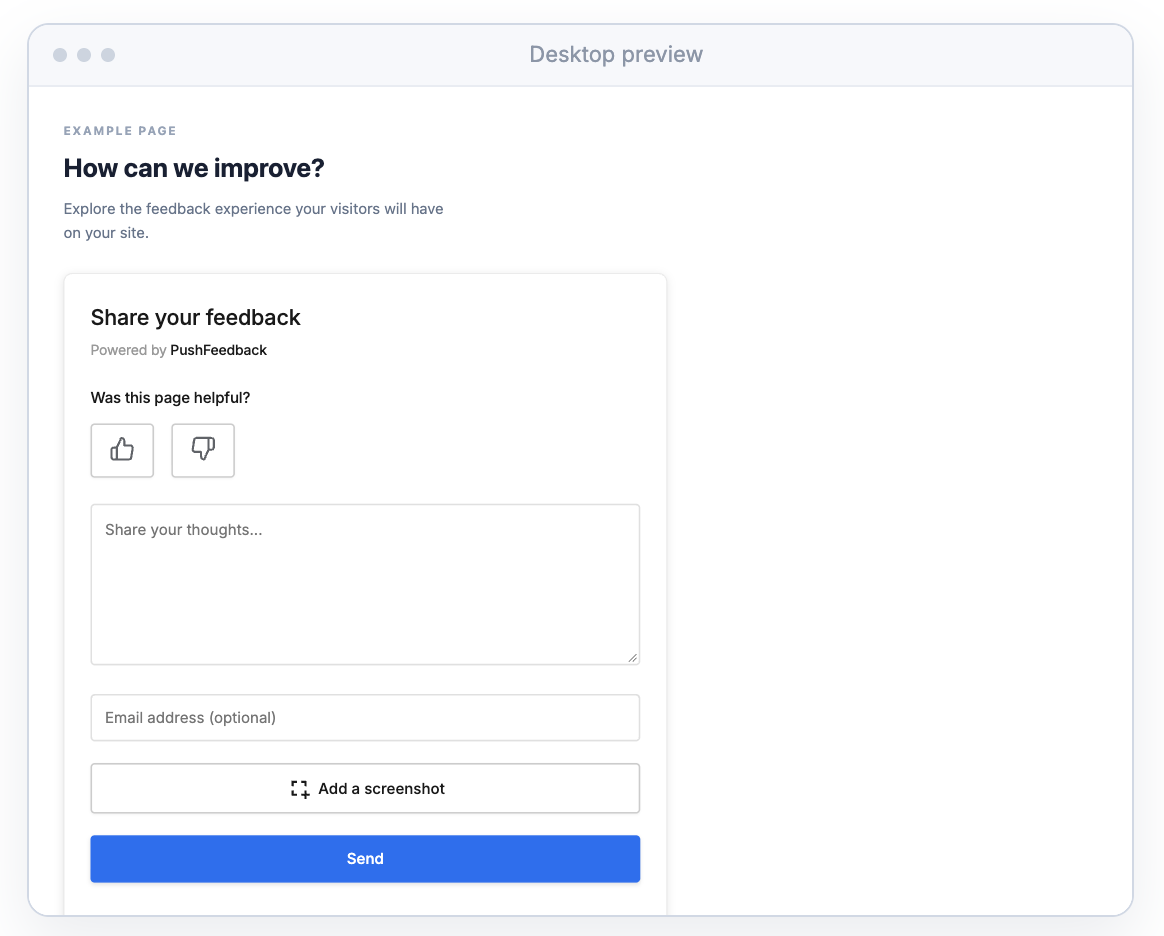Screen dimensions: 1164x936
Task: Click the 'Explore the feedback experience' paragraph
Action: tap(253, 220)
